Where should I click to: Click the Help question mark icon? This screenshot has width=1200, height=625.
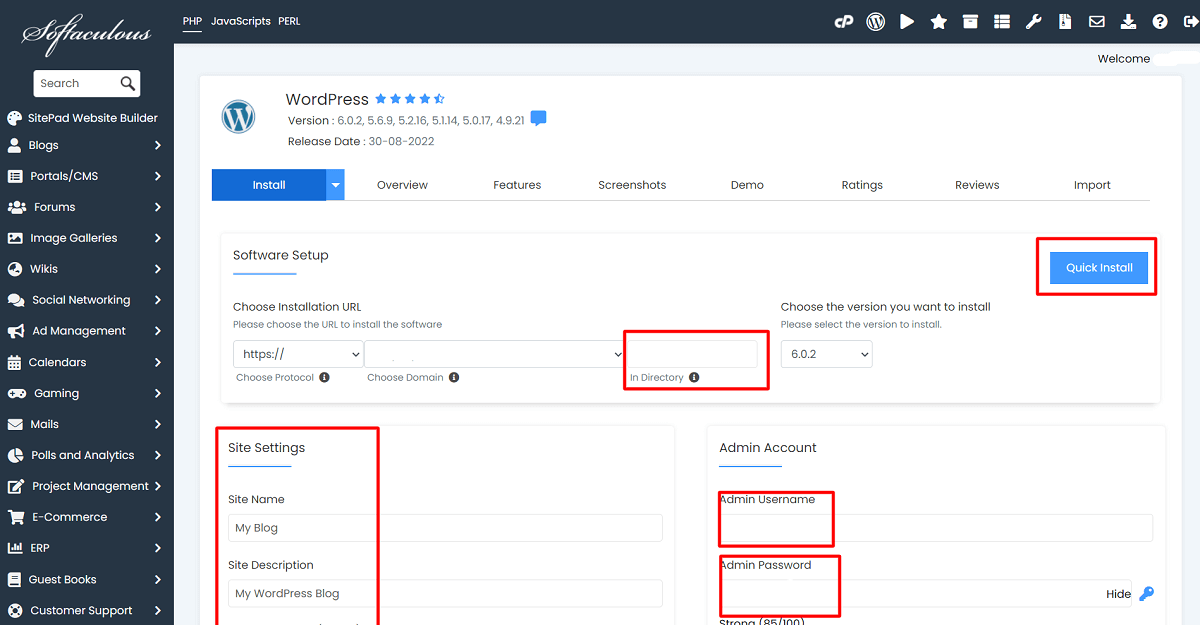pyautogui.click(x=1159, y=21)
